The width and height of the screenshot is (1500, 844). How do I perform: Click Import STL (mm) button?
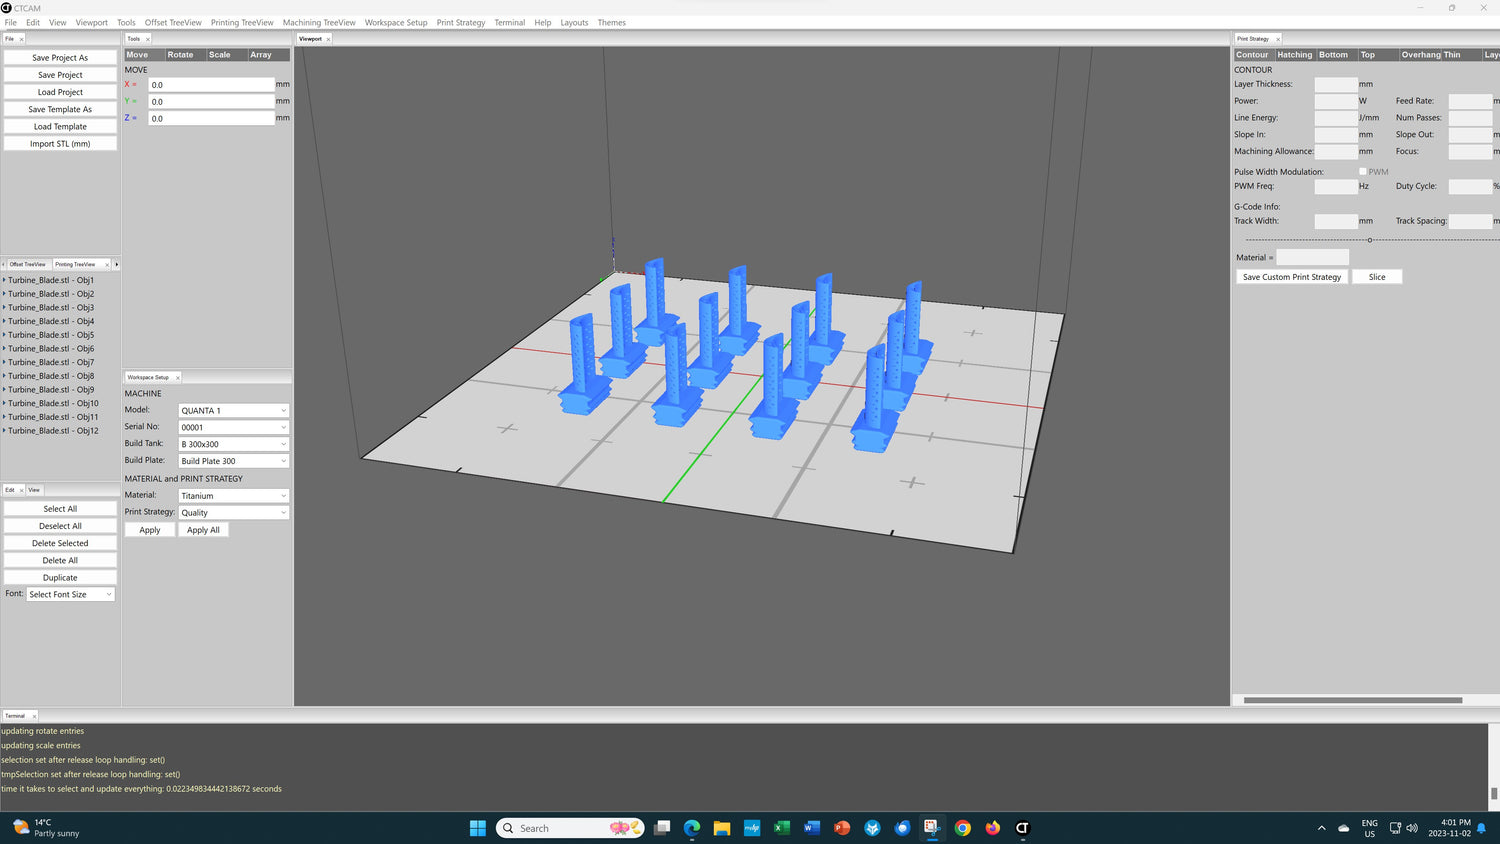click(x=60, y=144)
